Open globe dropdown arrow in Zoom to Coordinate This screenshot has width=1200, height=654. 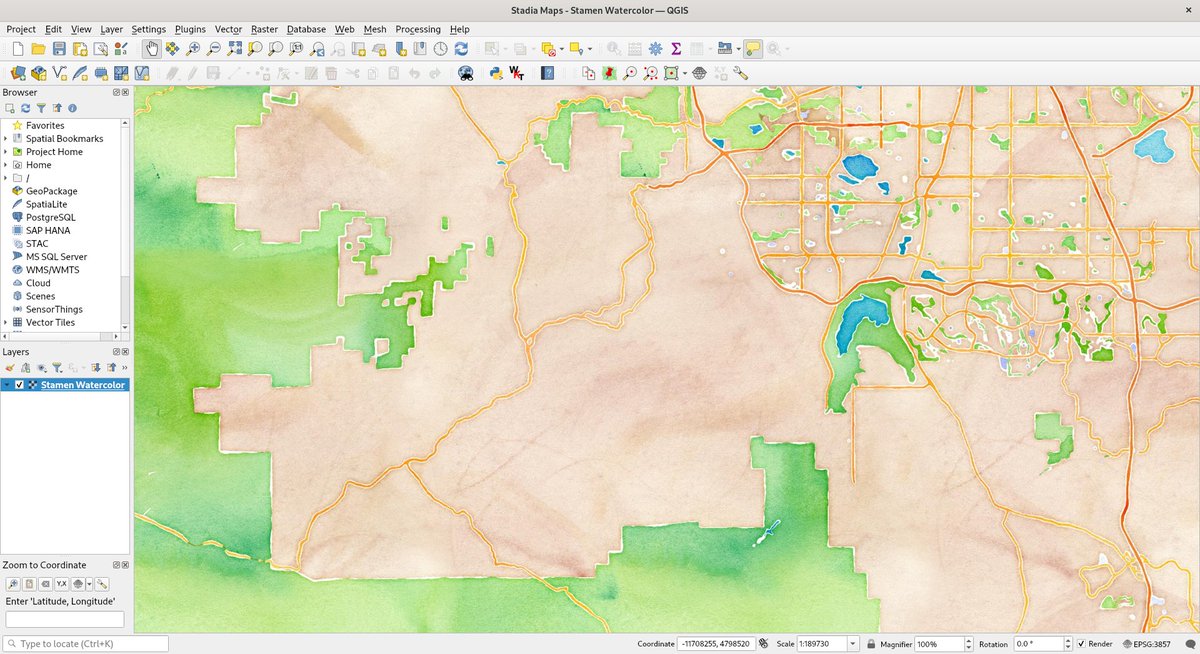point(89,584)
